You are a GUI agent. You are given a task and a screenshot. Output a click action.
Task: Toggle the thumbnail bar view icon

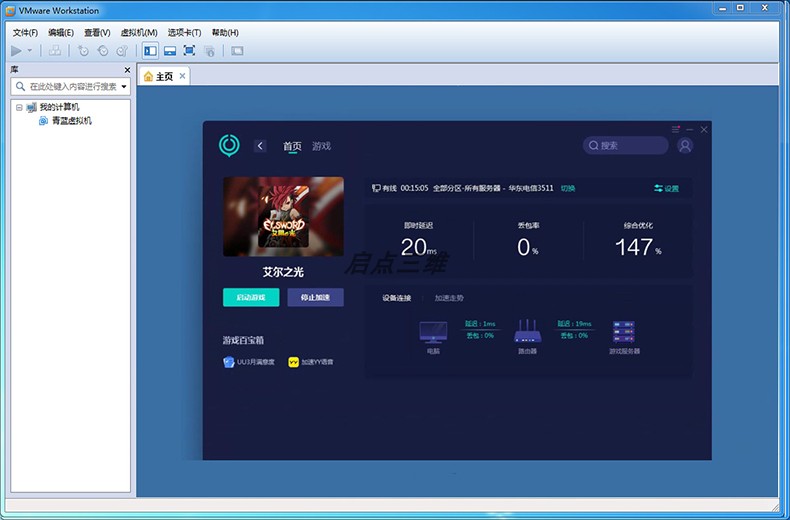[x=170, y=51]
